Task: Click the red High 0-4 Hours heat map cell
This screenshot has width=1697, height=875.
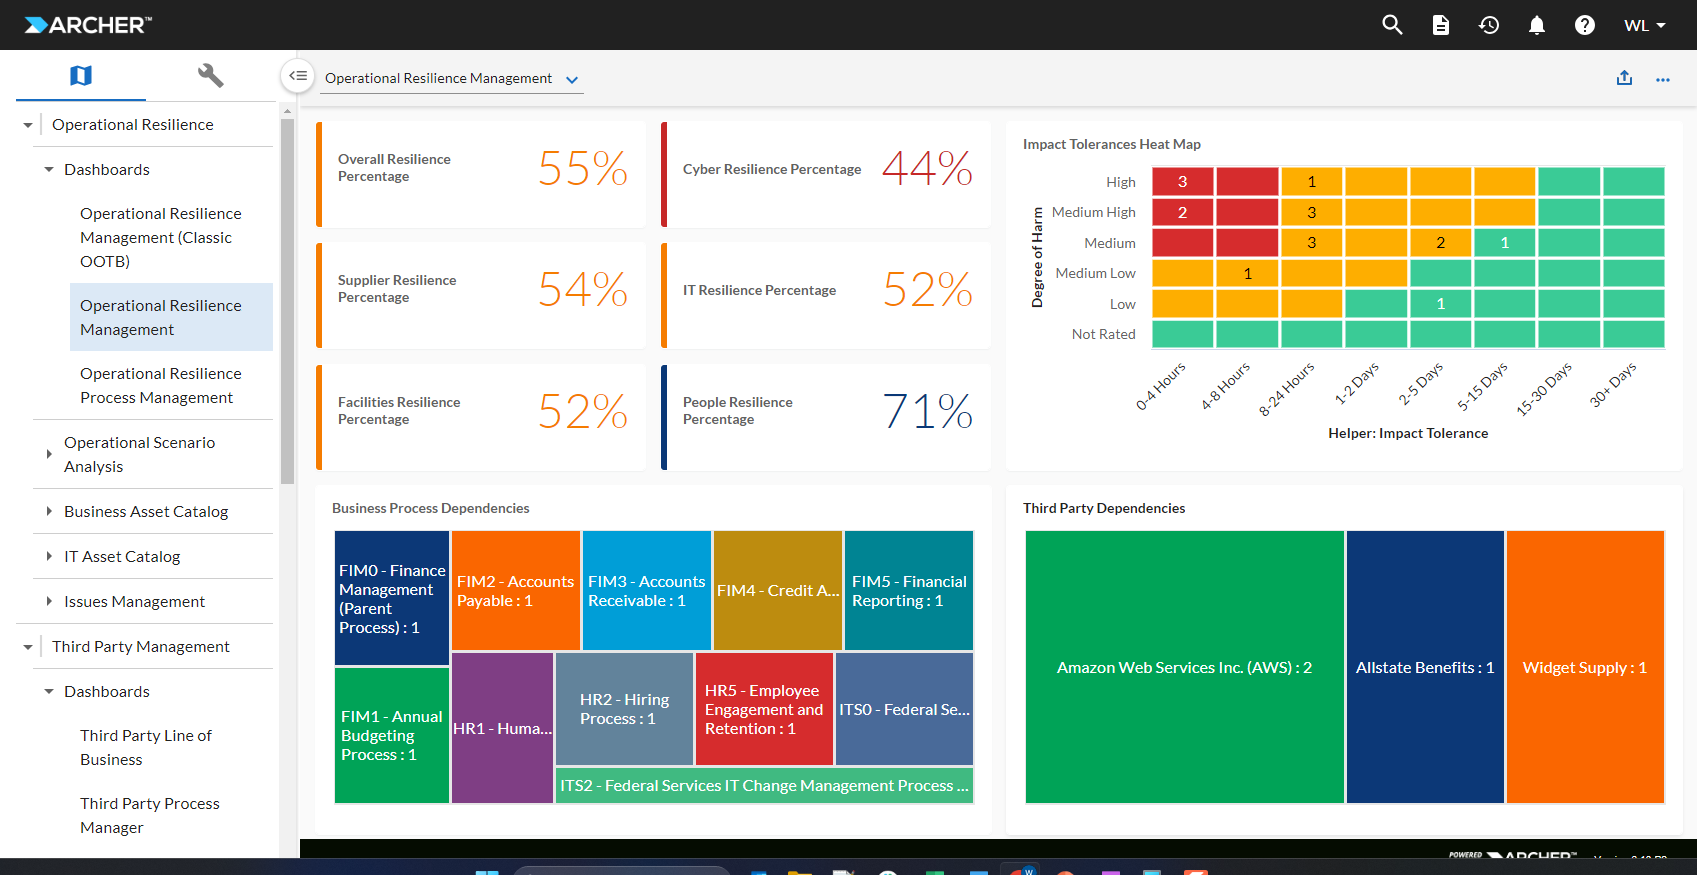Action: pyautogui.click(x=1182, y=182)
